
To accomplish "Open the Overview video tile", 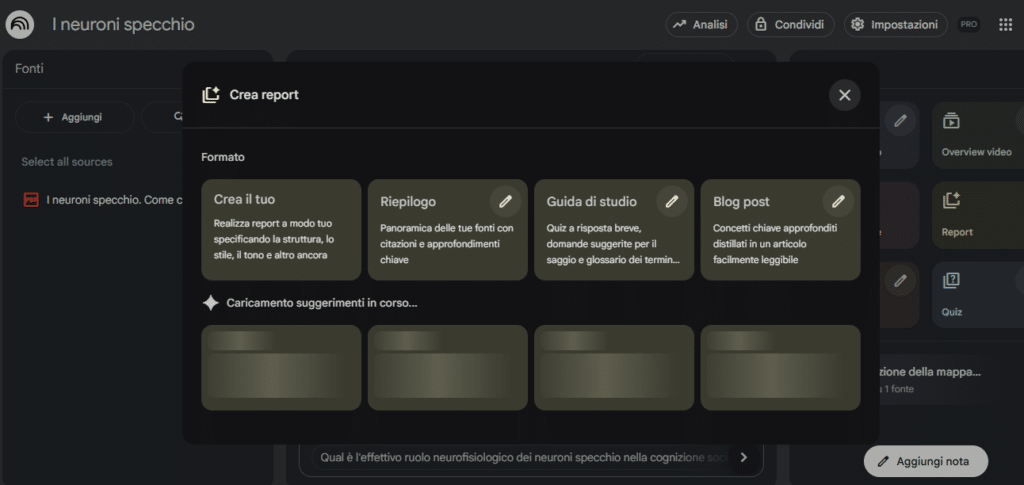I will 976,135.
